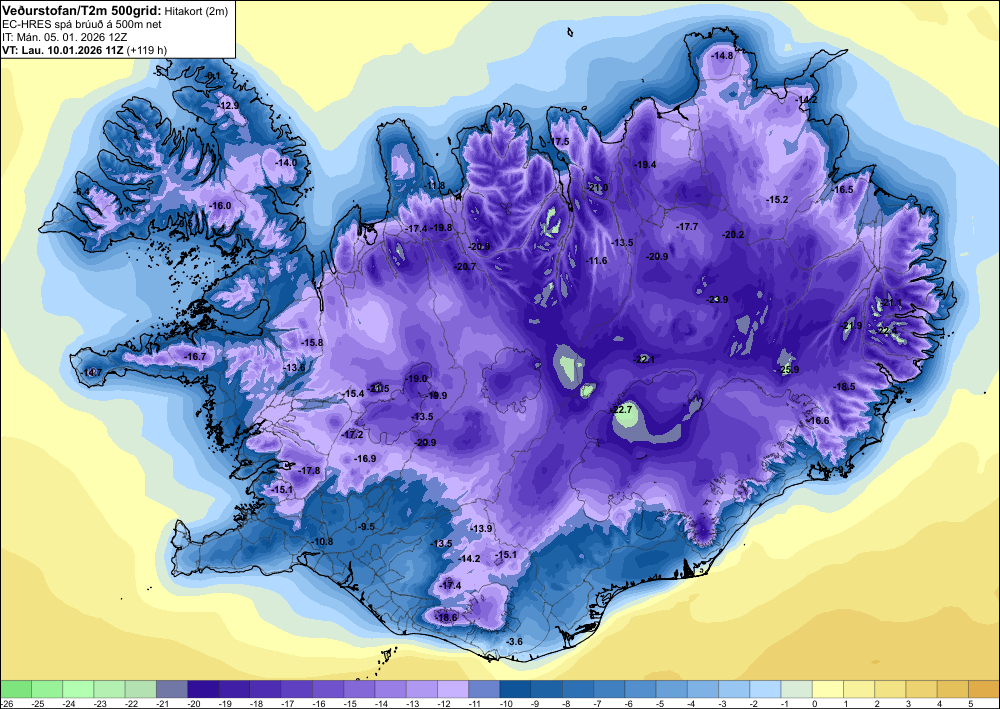Select the -21.1 east fjords label
Viewport: 1000px width, 709px height.
[892, 303]
